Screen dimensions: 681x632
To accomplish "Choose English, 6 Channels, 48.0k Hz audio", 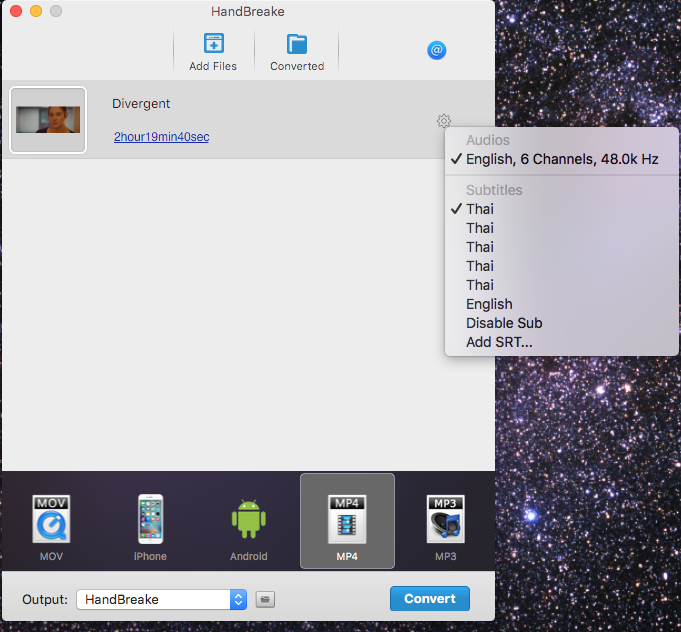I will click(x=562, y=159).
